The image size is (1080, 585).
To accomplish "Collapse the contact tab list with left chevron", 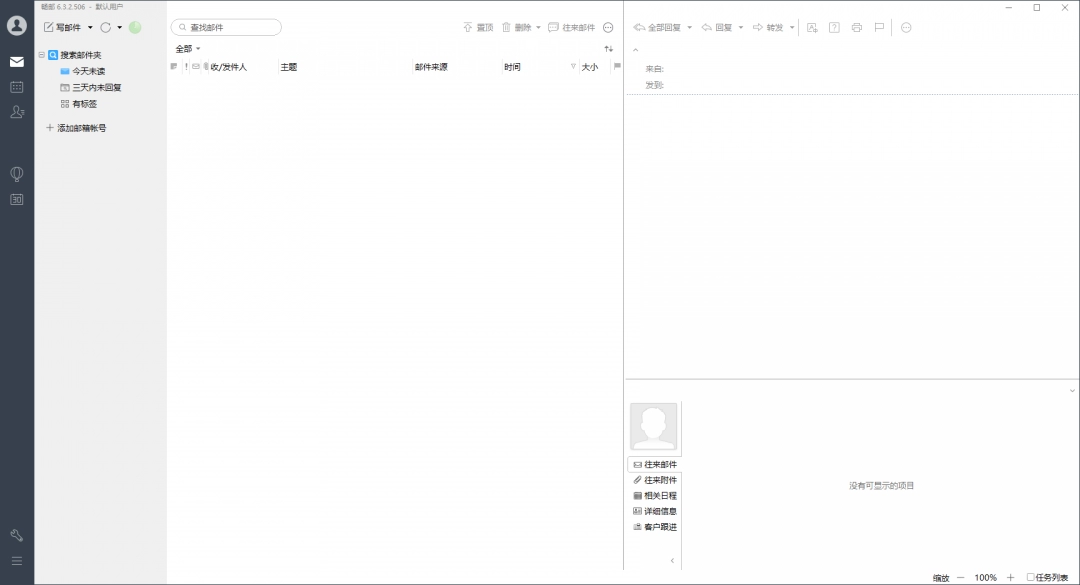I will click(x=672, y=561).
